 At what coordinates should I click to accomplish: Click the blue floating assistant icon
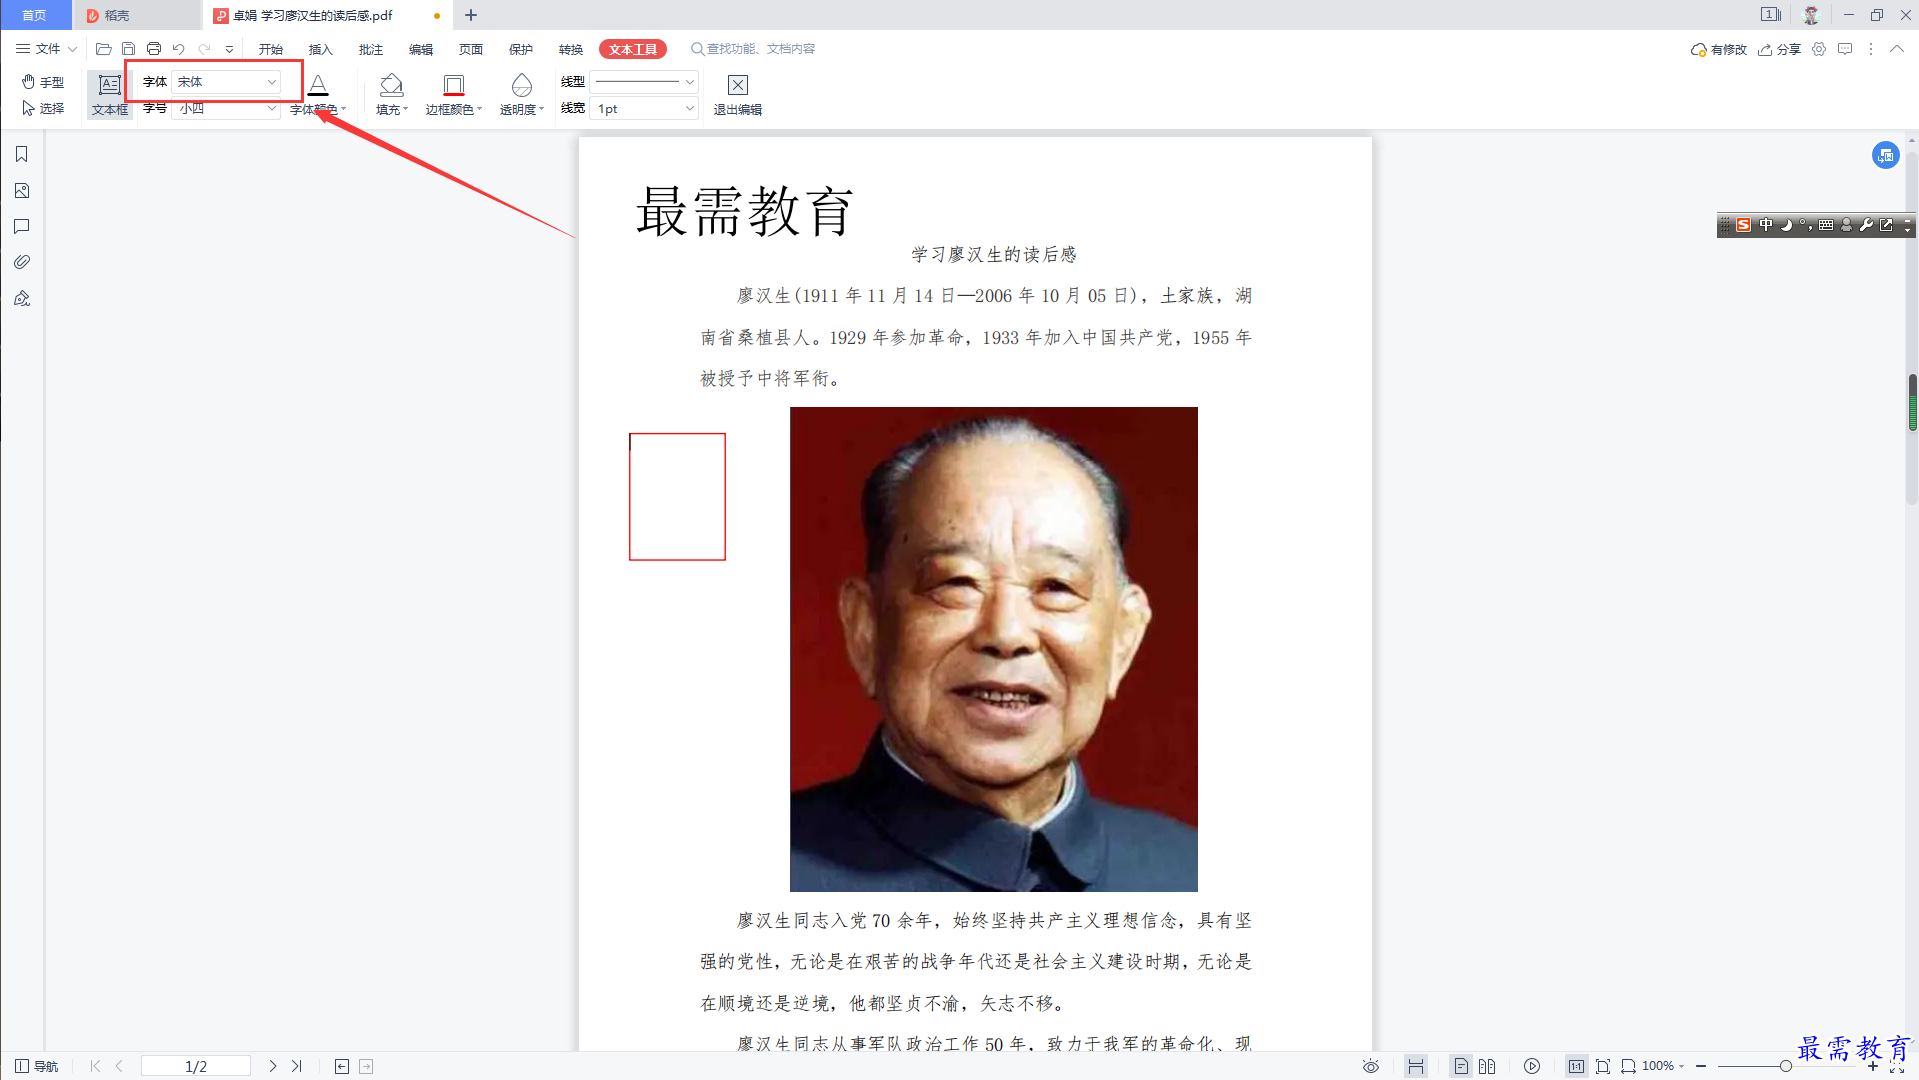pos(1885,155)
